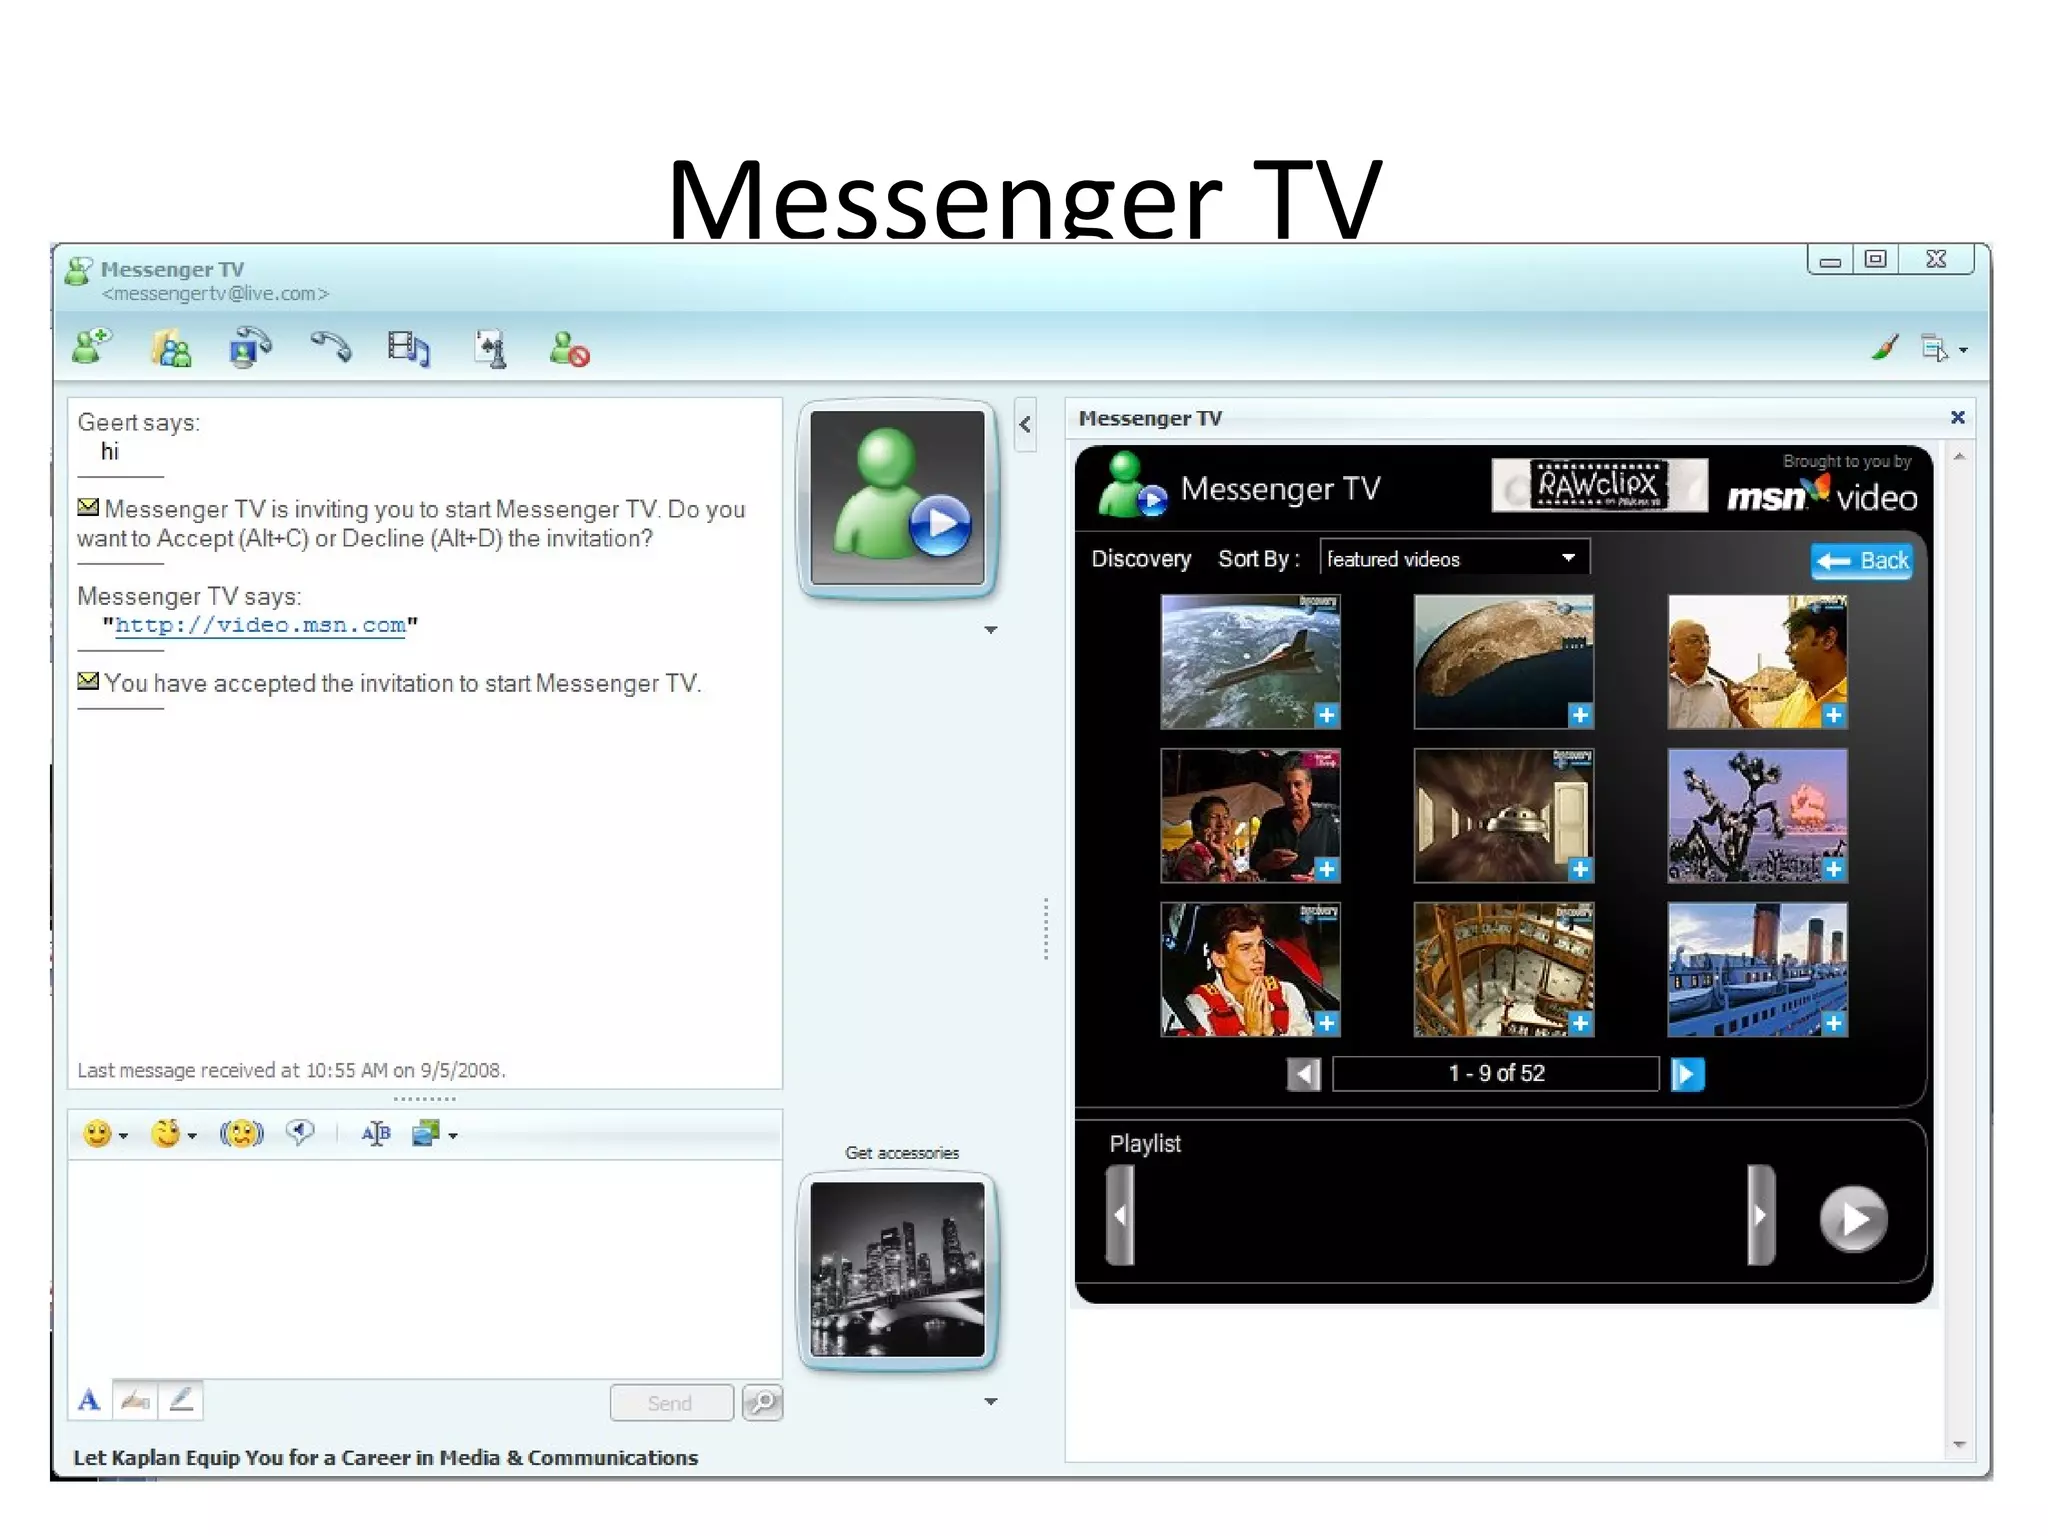Screen dimensions: 2048x1536
Task: Click the Get accessories link
Action: point(901,1153)
